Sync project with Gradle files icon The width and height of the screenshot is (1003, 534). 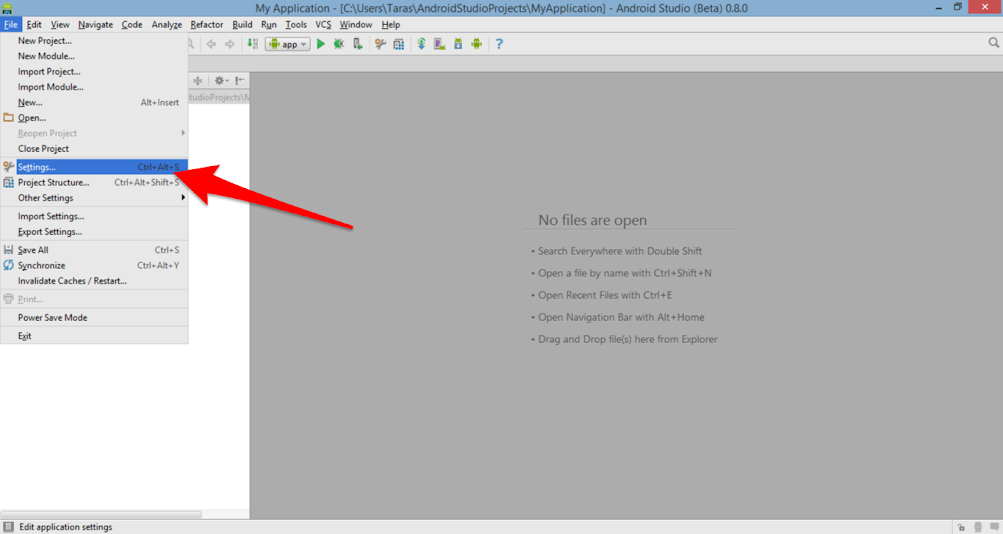click(421, 44)
